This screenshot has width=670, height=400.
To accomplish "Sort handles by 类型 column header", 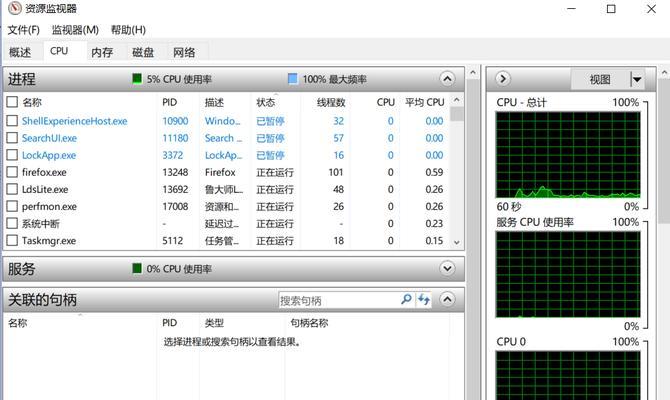I will tap(214, 323).
